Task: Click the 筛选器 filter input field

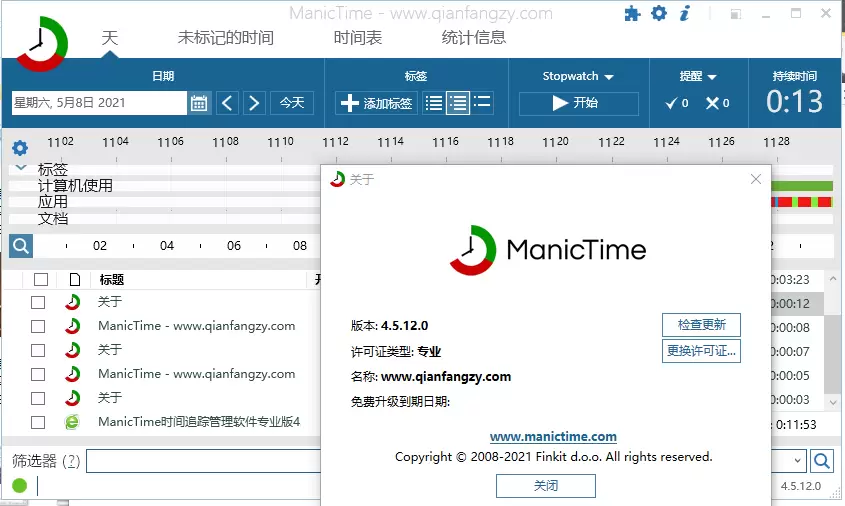Action: click(204, 461)
